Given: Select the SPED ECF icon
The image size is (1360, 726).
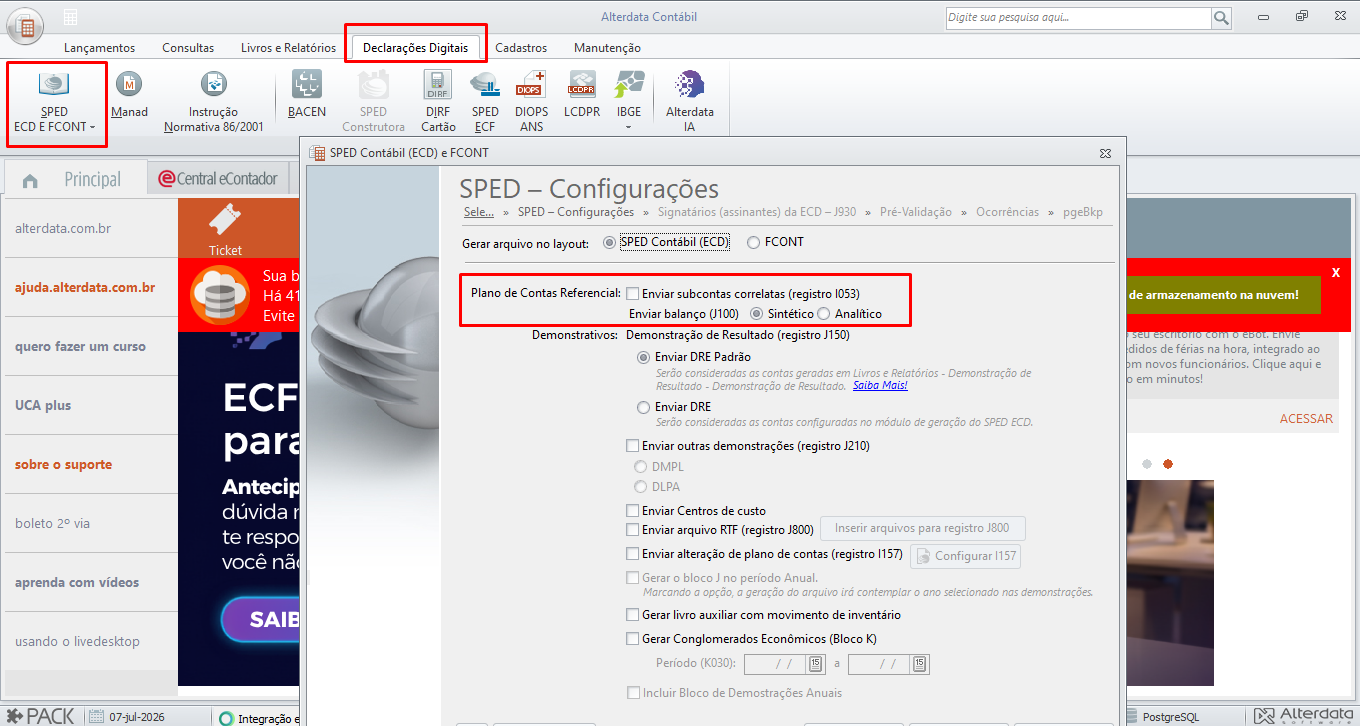Looking at the screenshot, I should 485,102.
